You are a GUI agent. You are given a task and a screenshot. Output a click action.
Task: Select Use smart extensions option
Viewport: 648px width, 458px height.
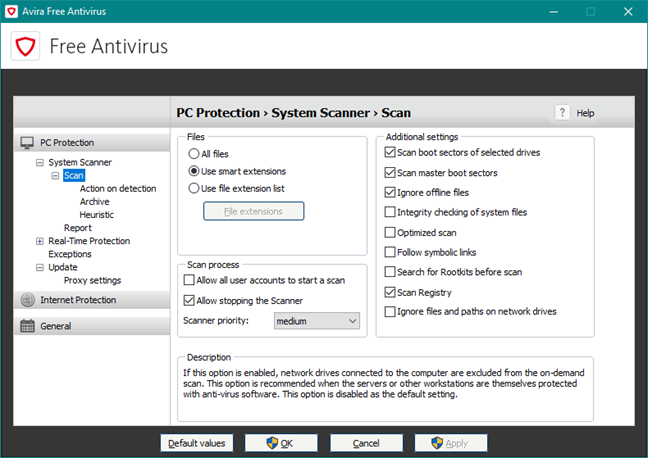193,171
